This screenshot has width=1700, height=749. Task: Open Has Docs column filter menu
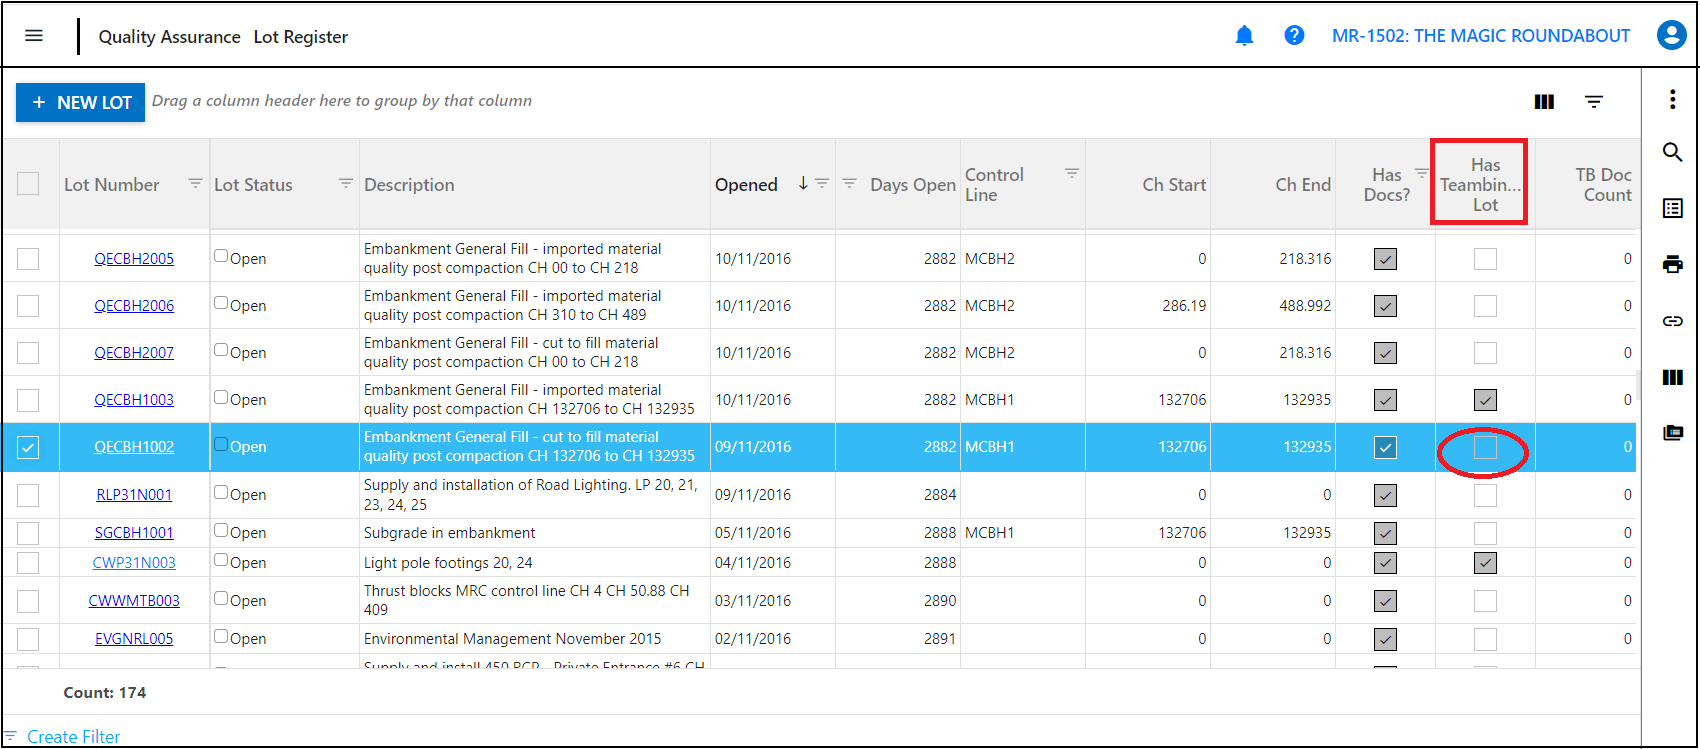(1421, 173)
